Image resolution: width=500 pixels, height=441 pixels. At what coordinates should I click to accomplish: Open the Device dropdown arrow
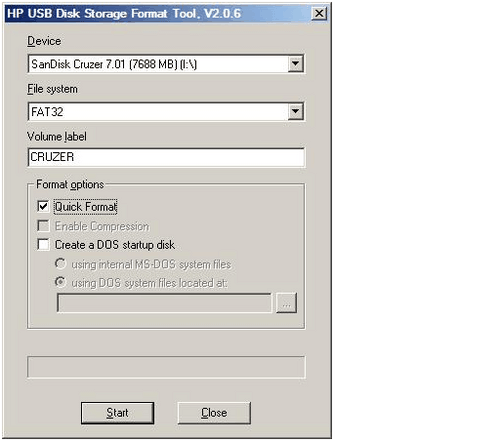[295, 64]
